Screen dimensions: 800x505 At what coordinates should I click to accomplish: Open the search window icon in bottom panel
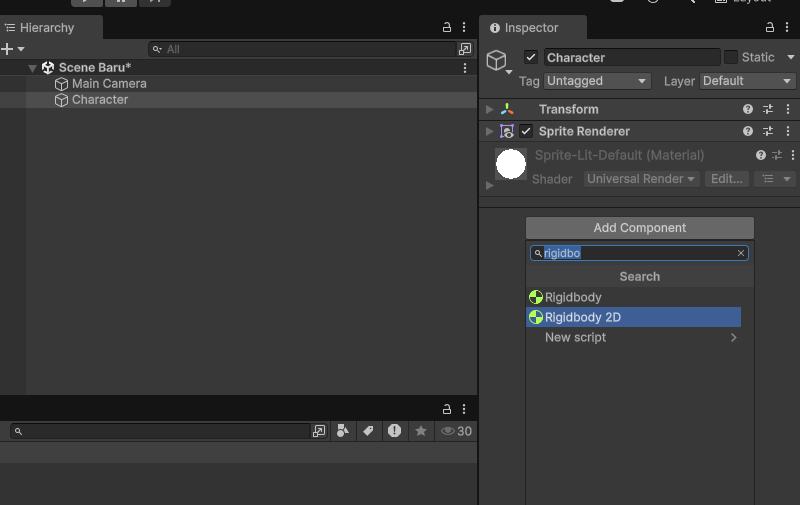pos(319,432)
